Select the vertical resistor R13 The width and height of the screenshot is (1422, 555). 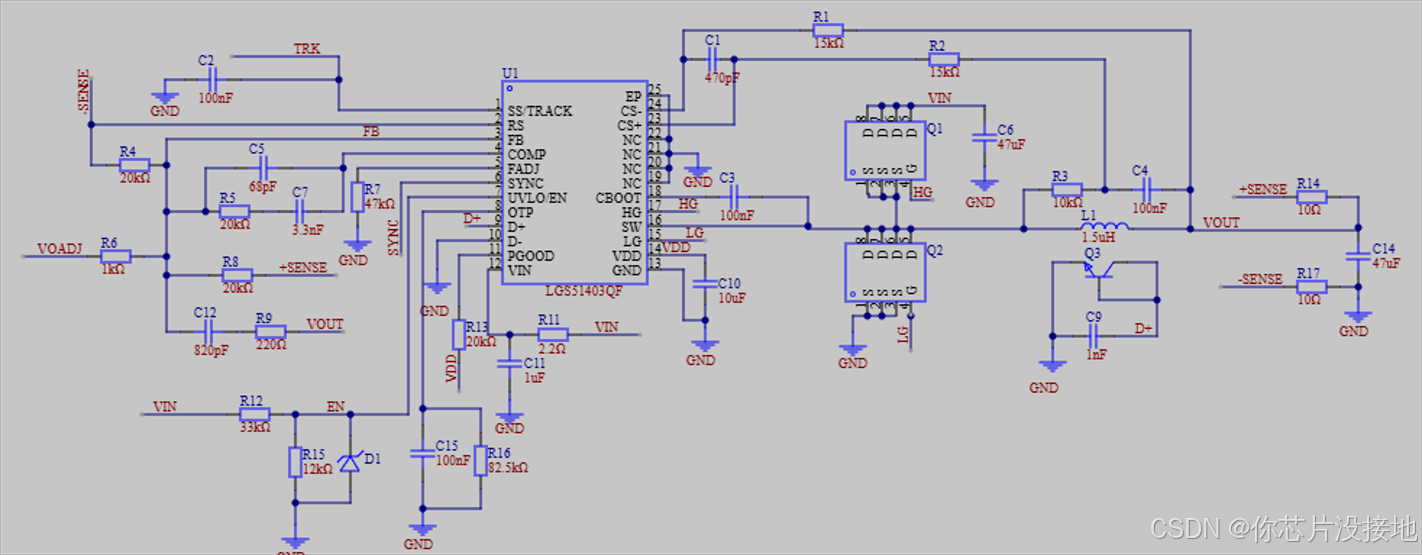pos(459,334)
